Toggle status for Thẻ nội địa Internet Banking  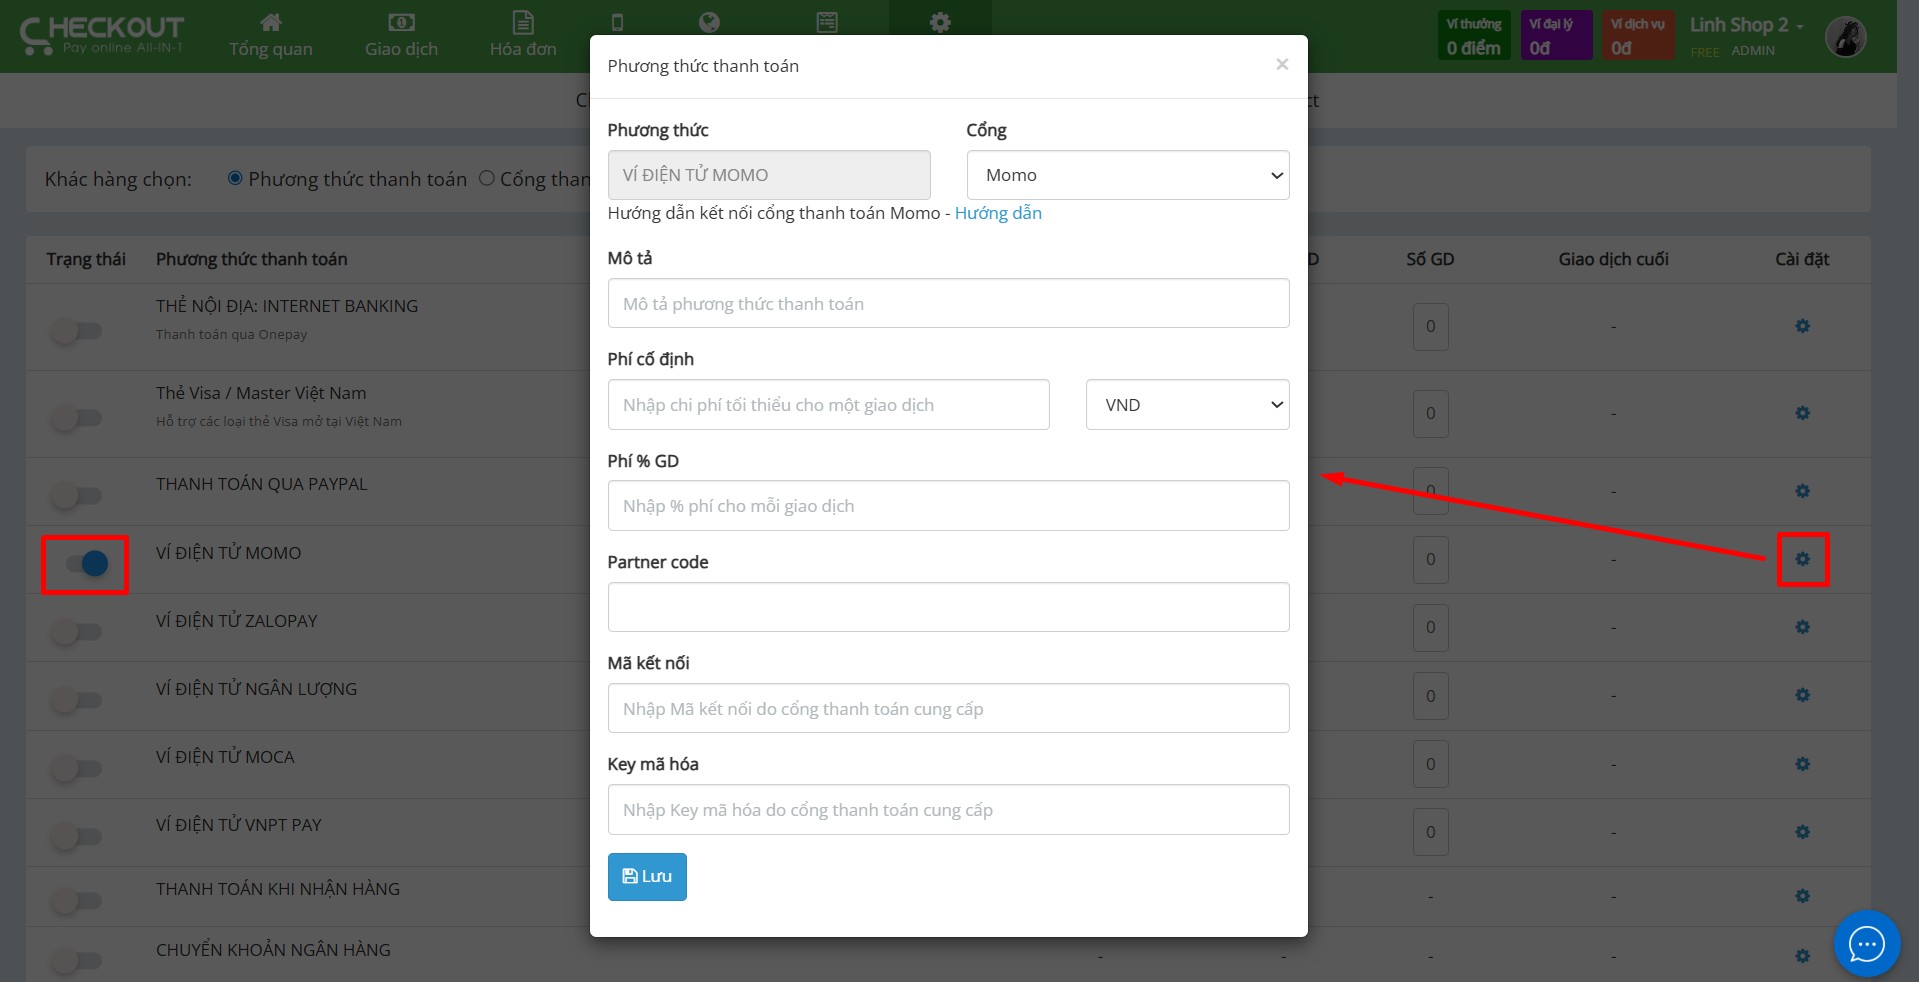pyautogui.click(x=77, y=331)
